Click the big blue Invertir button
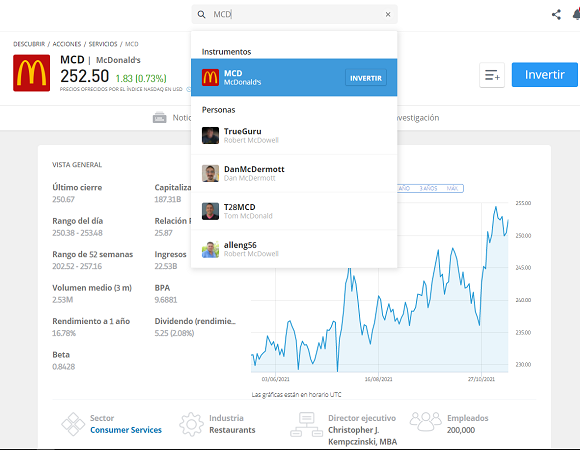This screenshot has width=580, height=450. 544,75
